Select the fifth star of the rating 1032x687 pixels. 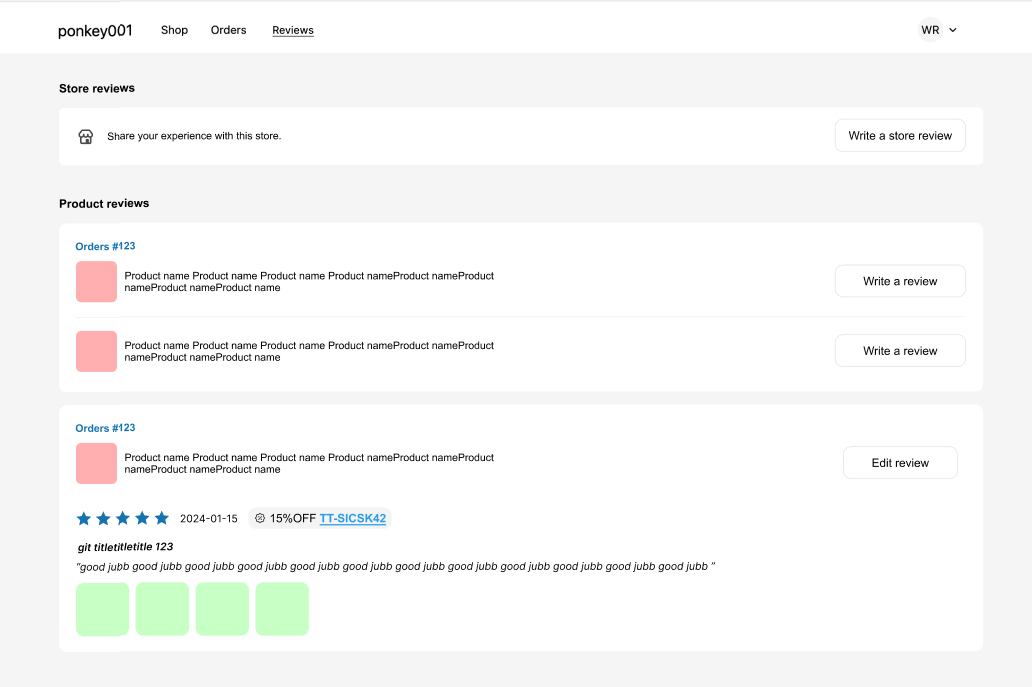(159, 518)
